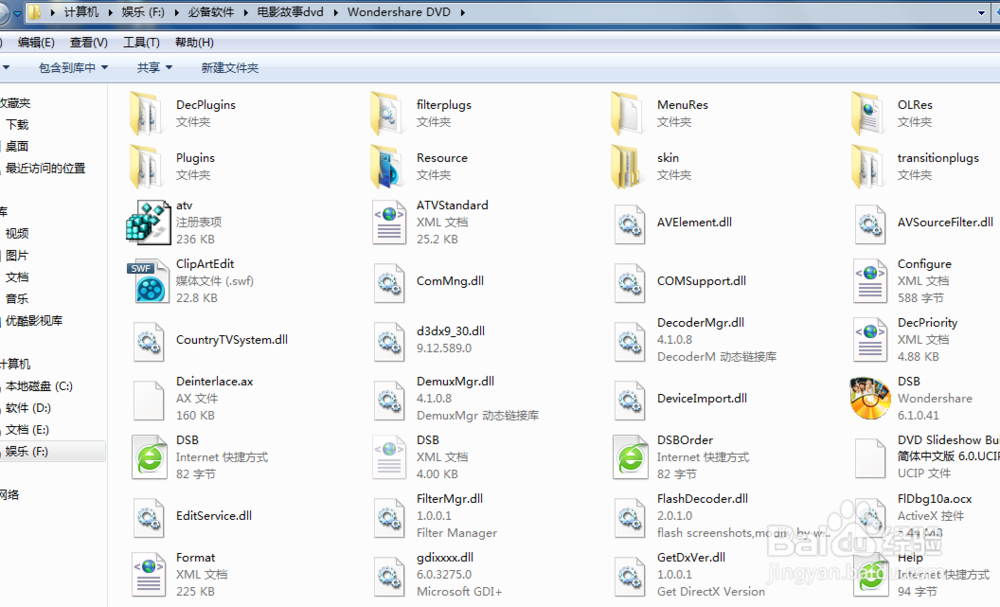This screenshot has height=607, width=1000.
Task: Open the MenuRes folder icon
Action: [626, 114]
